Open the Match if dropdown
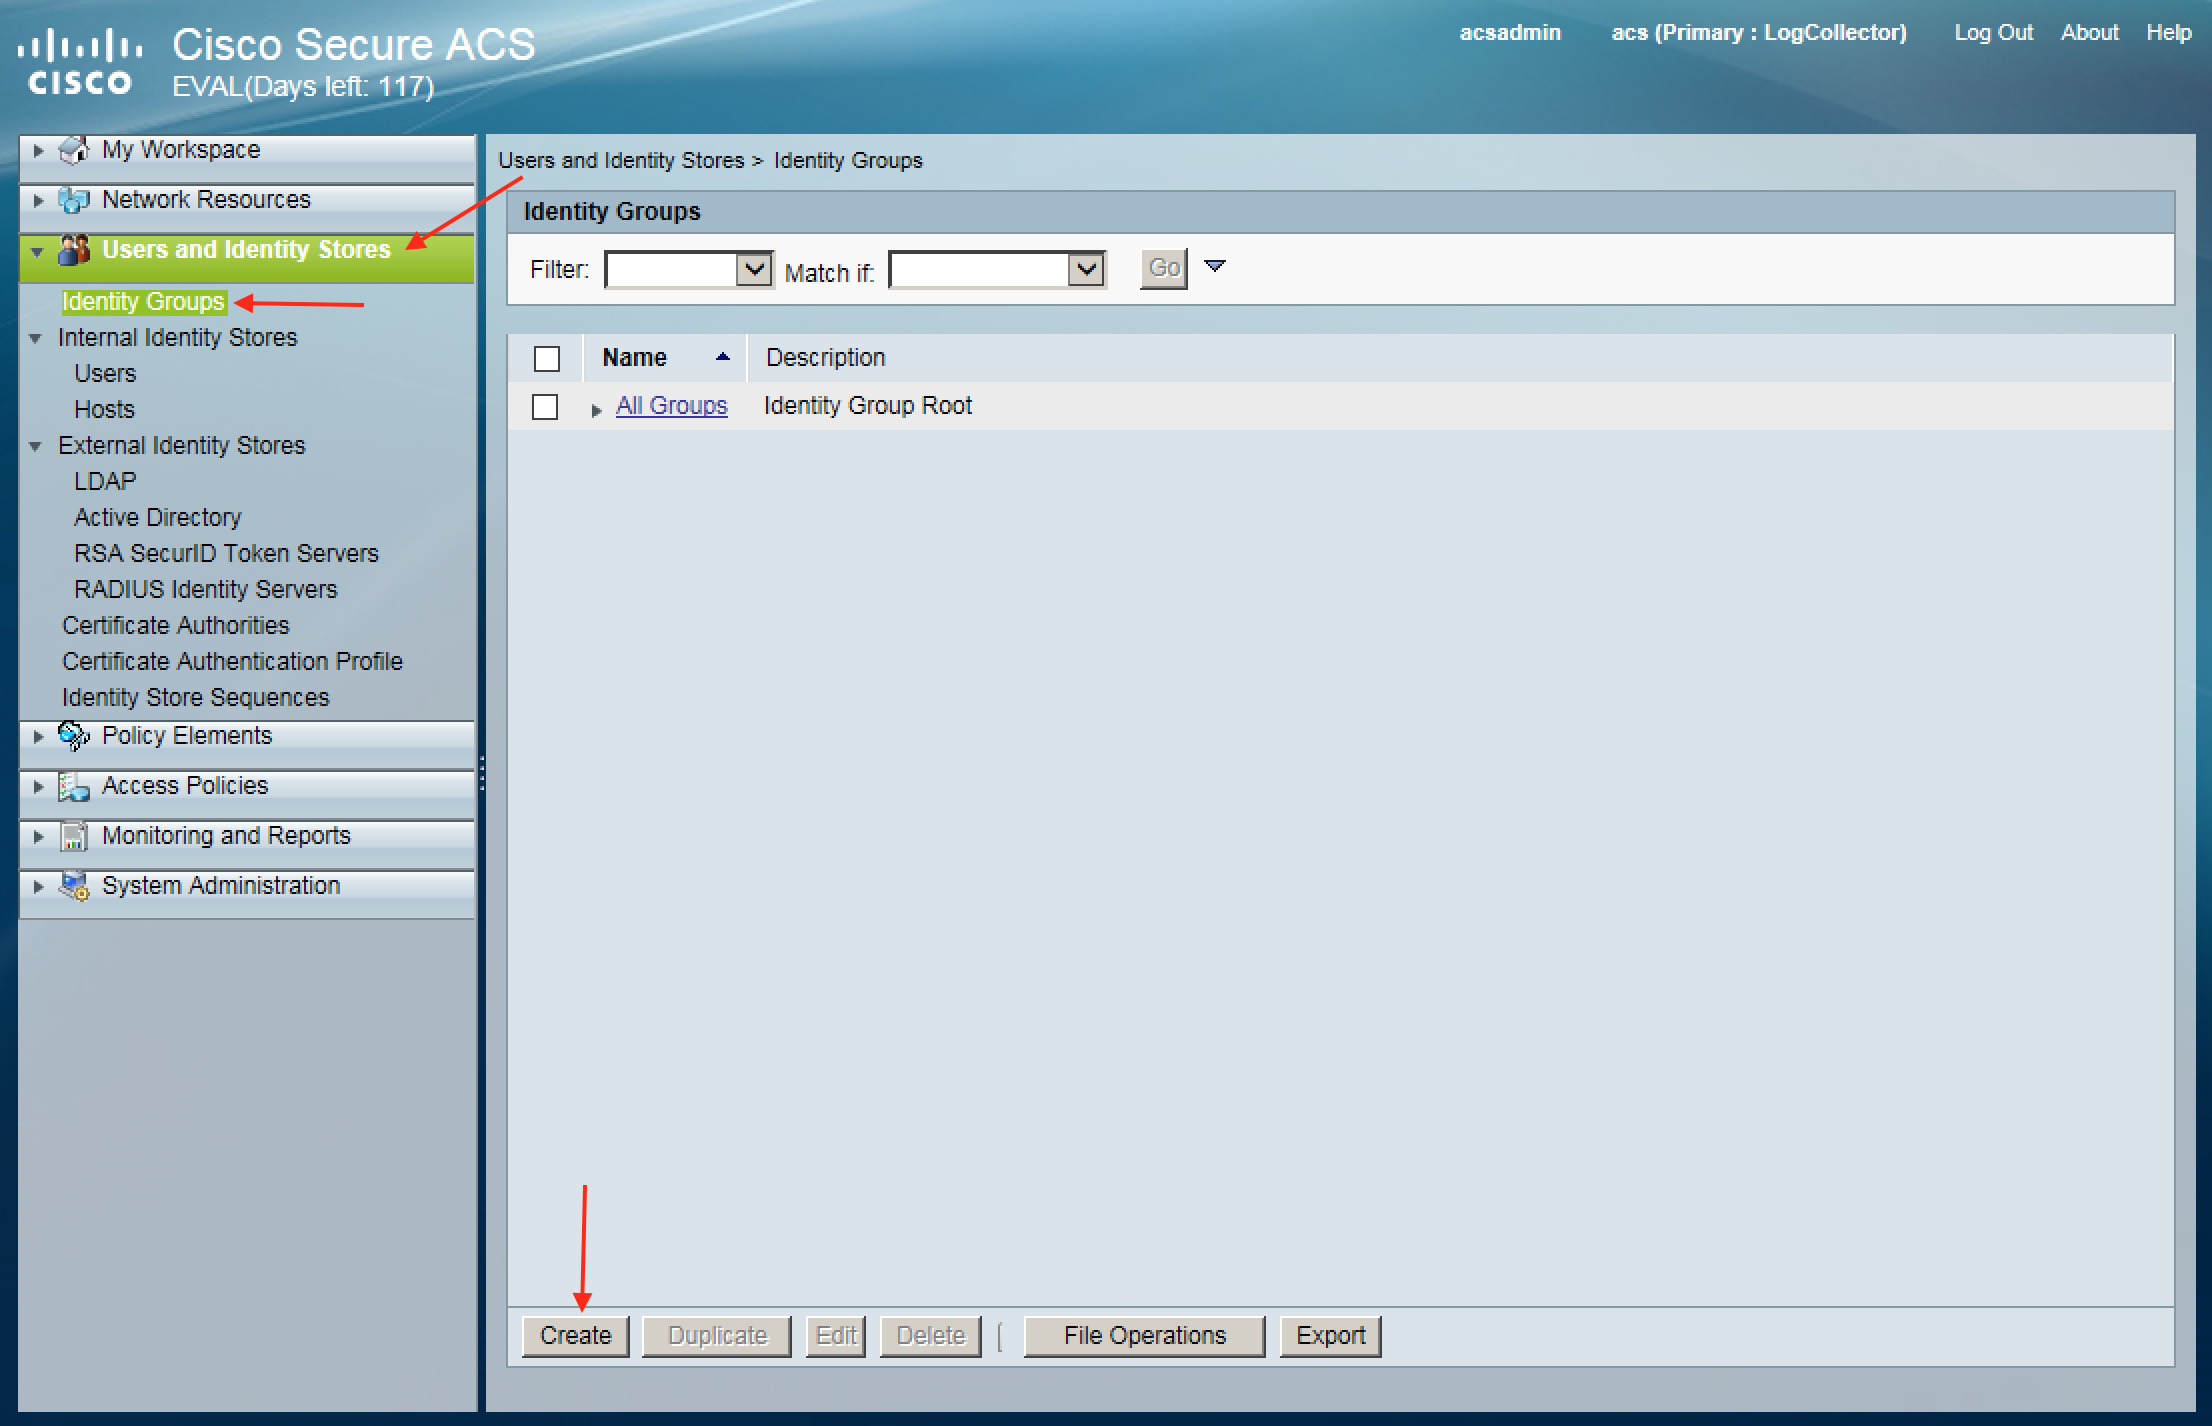This screenshot has width=2212, height=1426. pos(1085,269)
